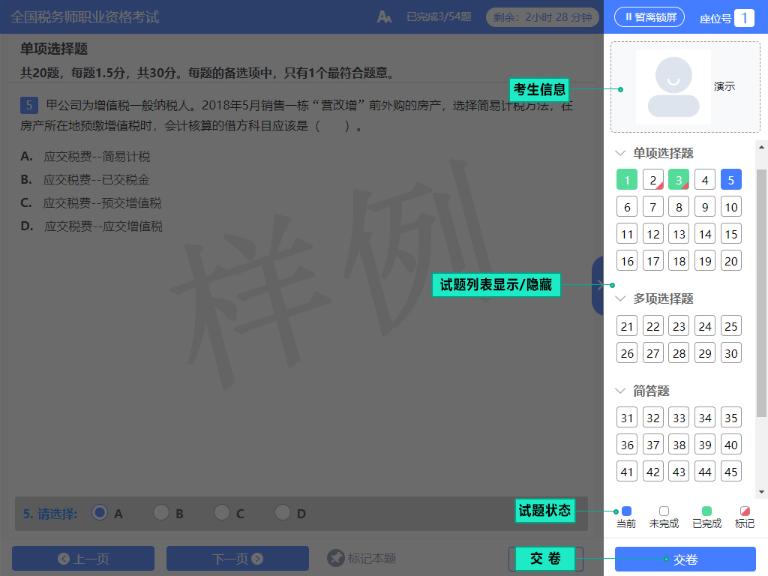Jump to question 21 in multiple choice

pos(627,326)
